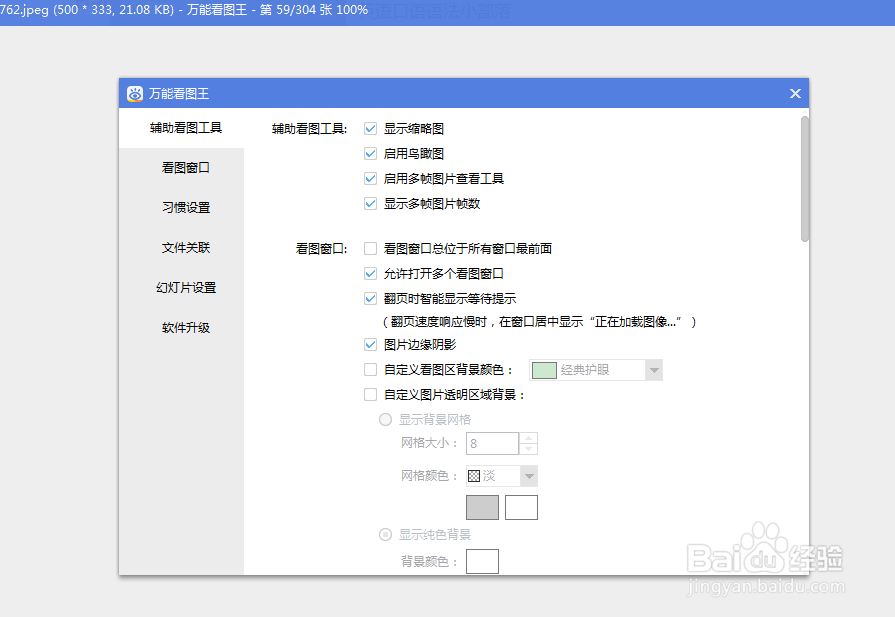Toggle 图片边缘阴影
The height and width of the screenshot is (617, 895).
pyautogui.click(x=370, y=343)
